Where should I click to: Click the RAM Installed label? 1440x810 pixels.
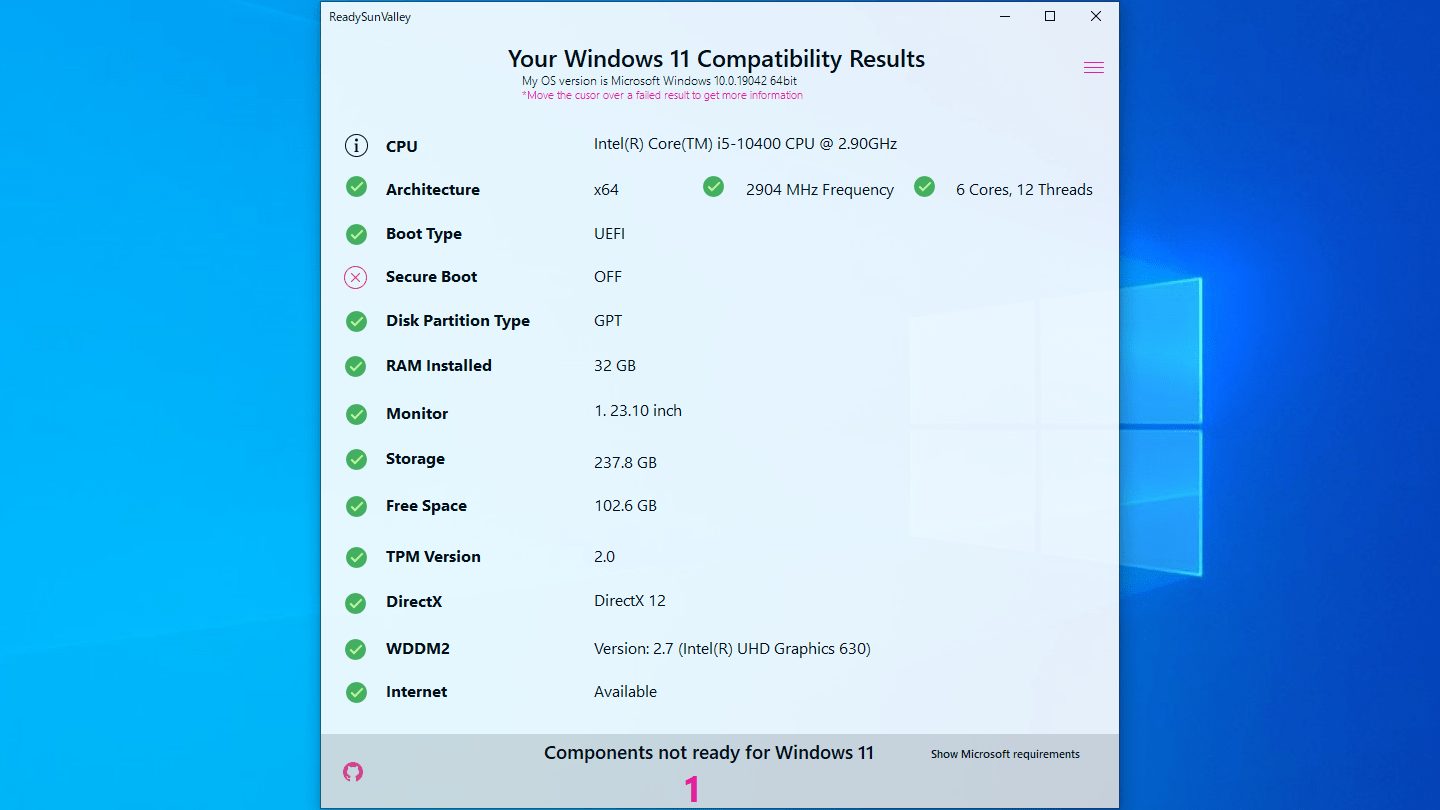click(x=439, y=366)
